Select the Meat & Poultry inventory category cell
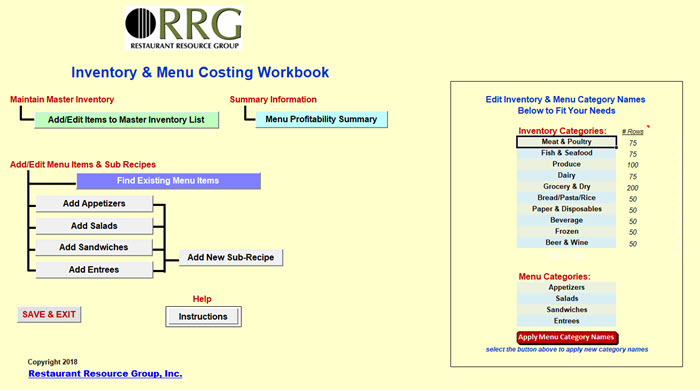Viewport: 700px width, 391px height. click(567, 142)
